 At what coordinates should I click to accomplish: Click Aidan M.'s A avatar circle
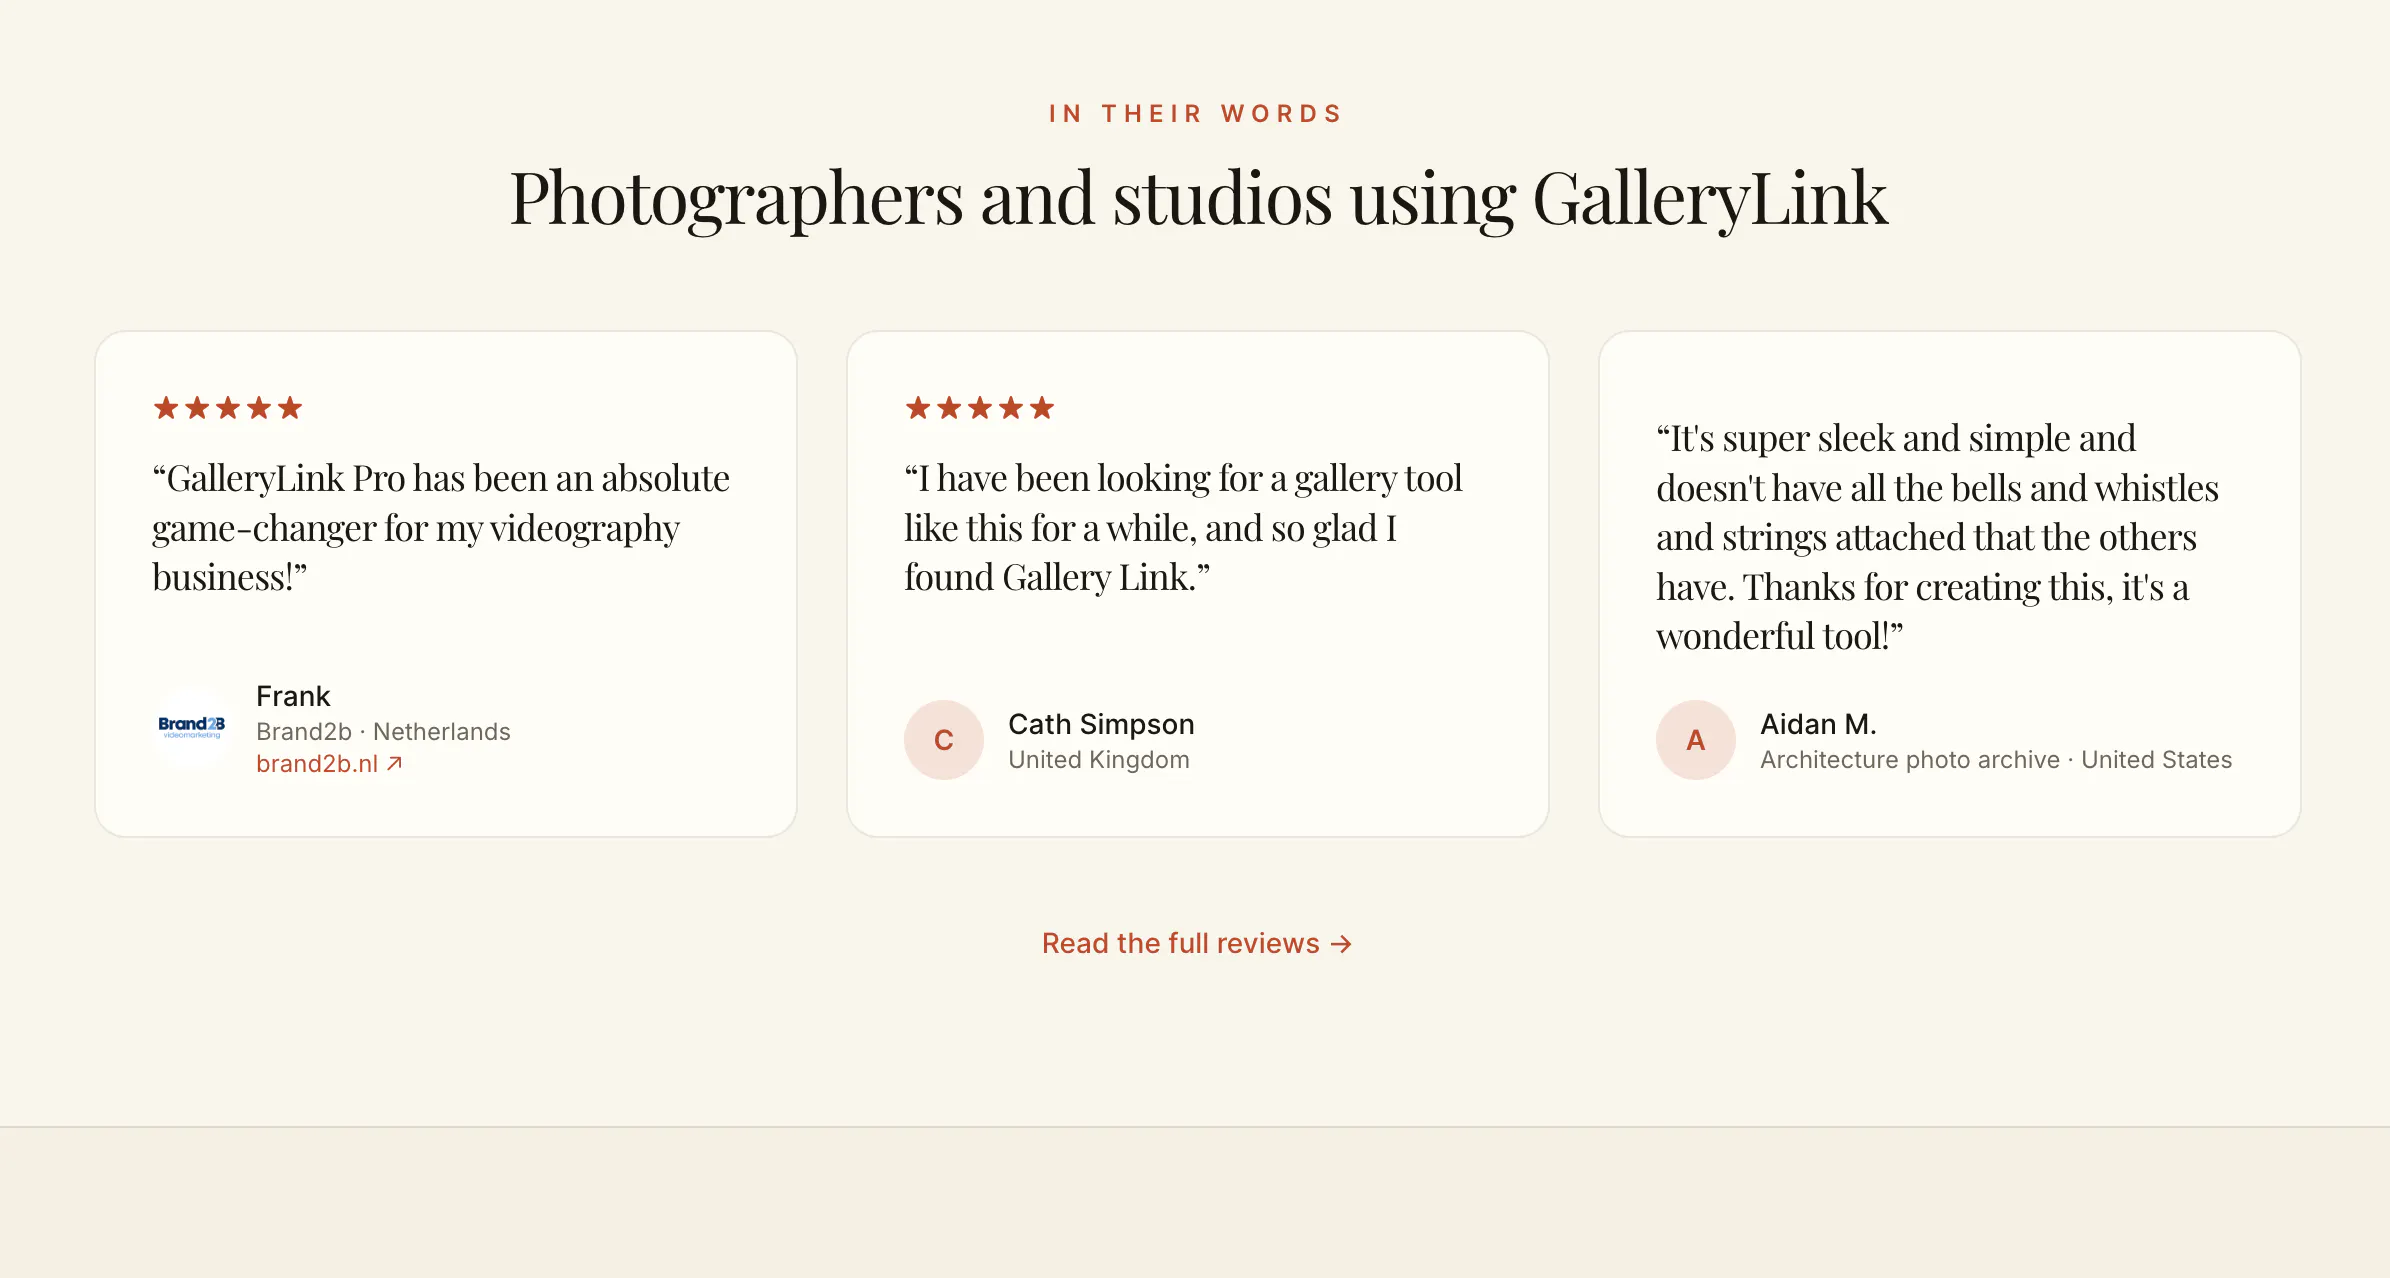[x=1696, y=740]
